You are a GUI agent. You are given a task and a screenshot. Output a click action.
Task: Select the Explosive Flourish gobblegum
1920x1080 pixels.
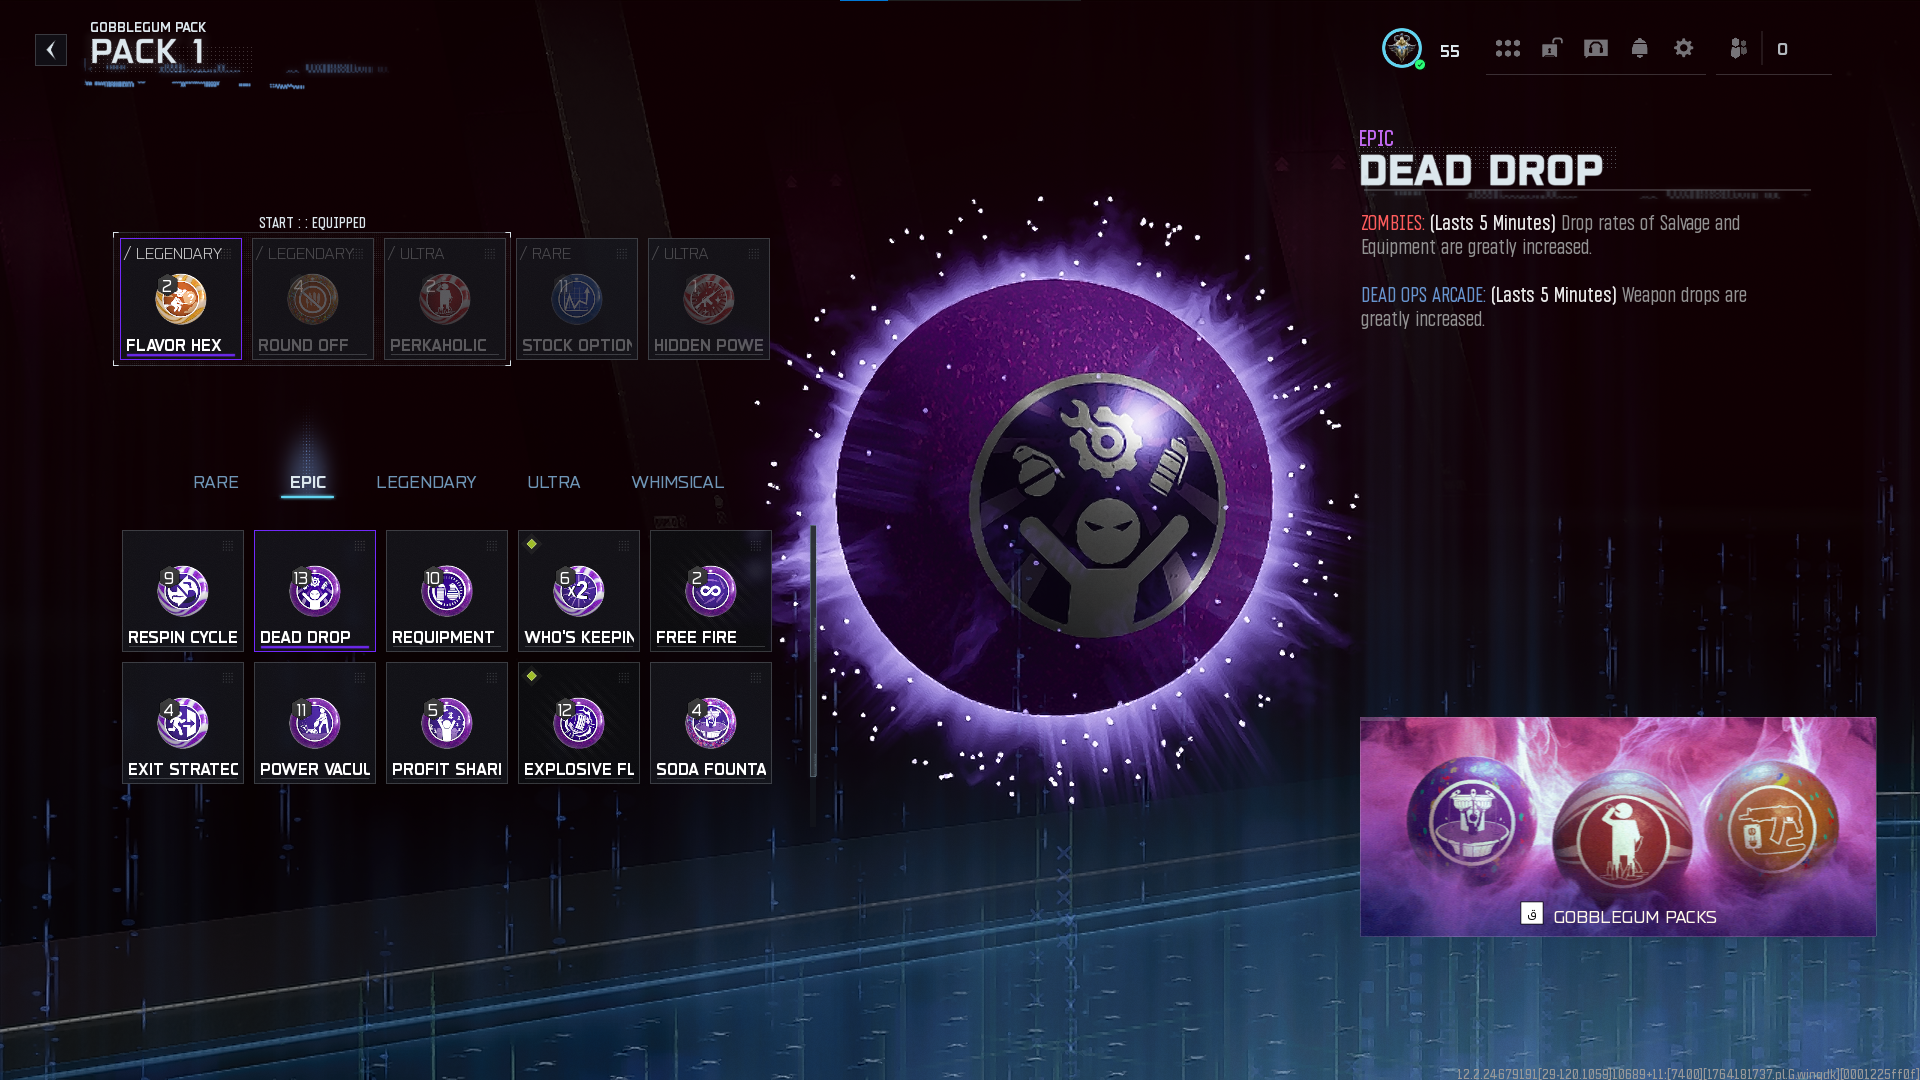[578, 723]
